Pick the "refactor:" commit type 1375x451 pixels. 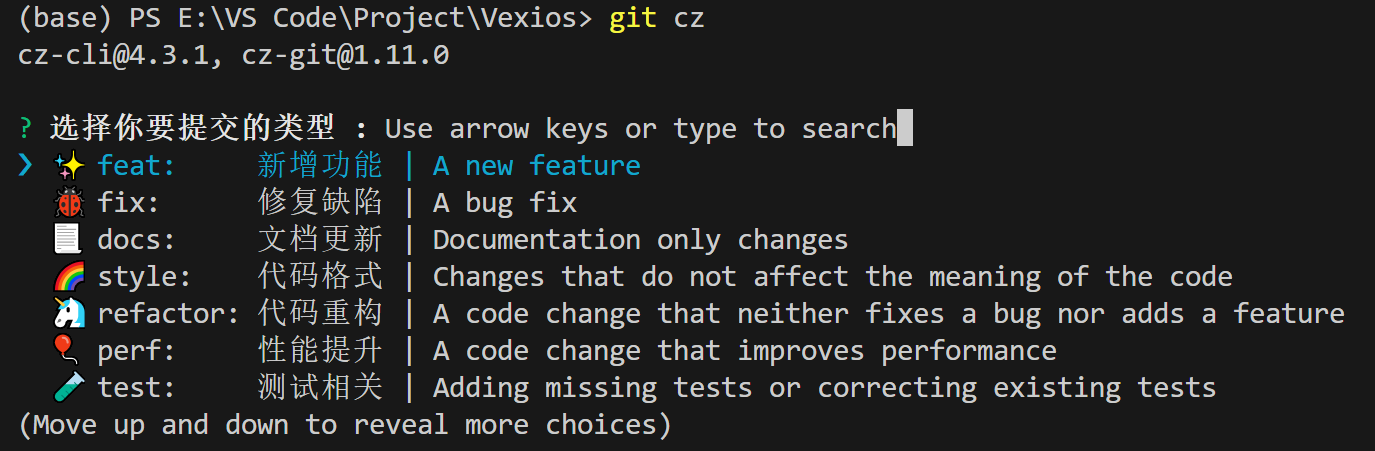pos(168,314)
